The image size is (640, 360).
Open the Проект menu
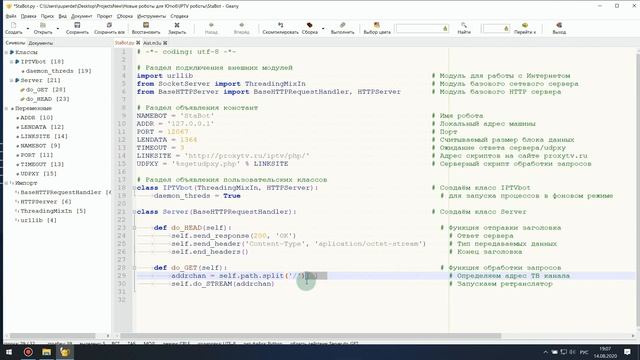(x=104, y=16)
